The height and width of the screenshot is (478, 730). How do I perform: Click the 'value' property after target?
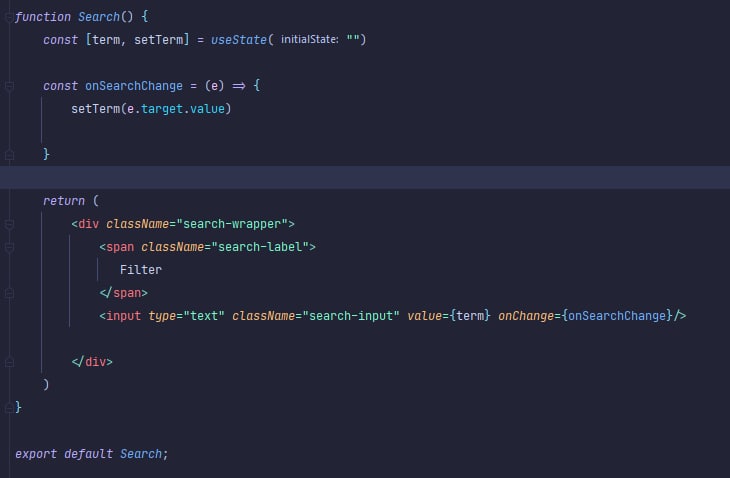coord(207,109)
